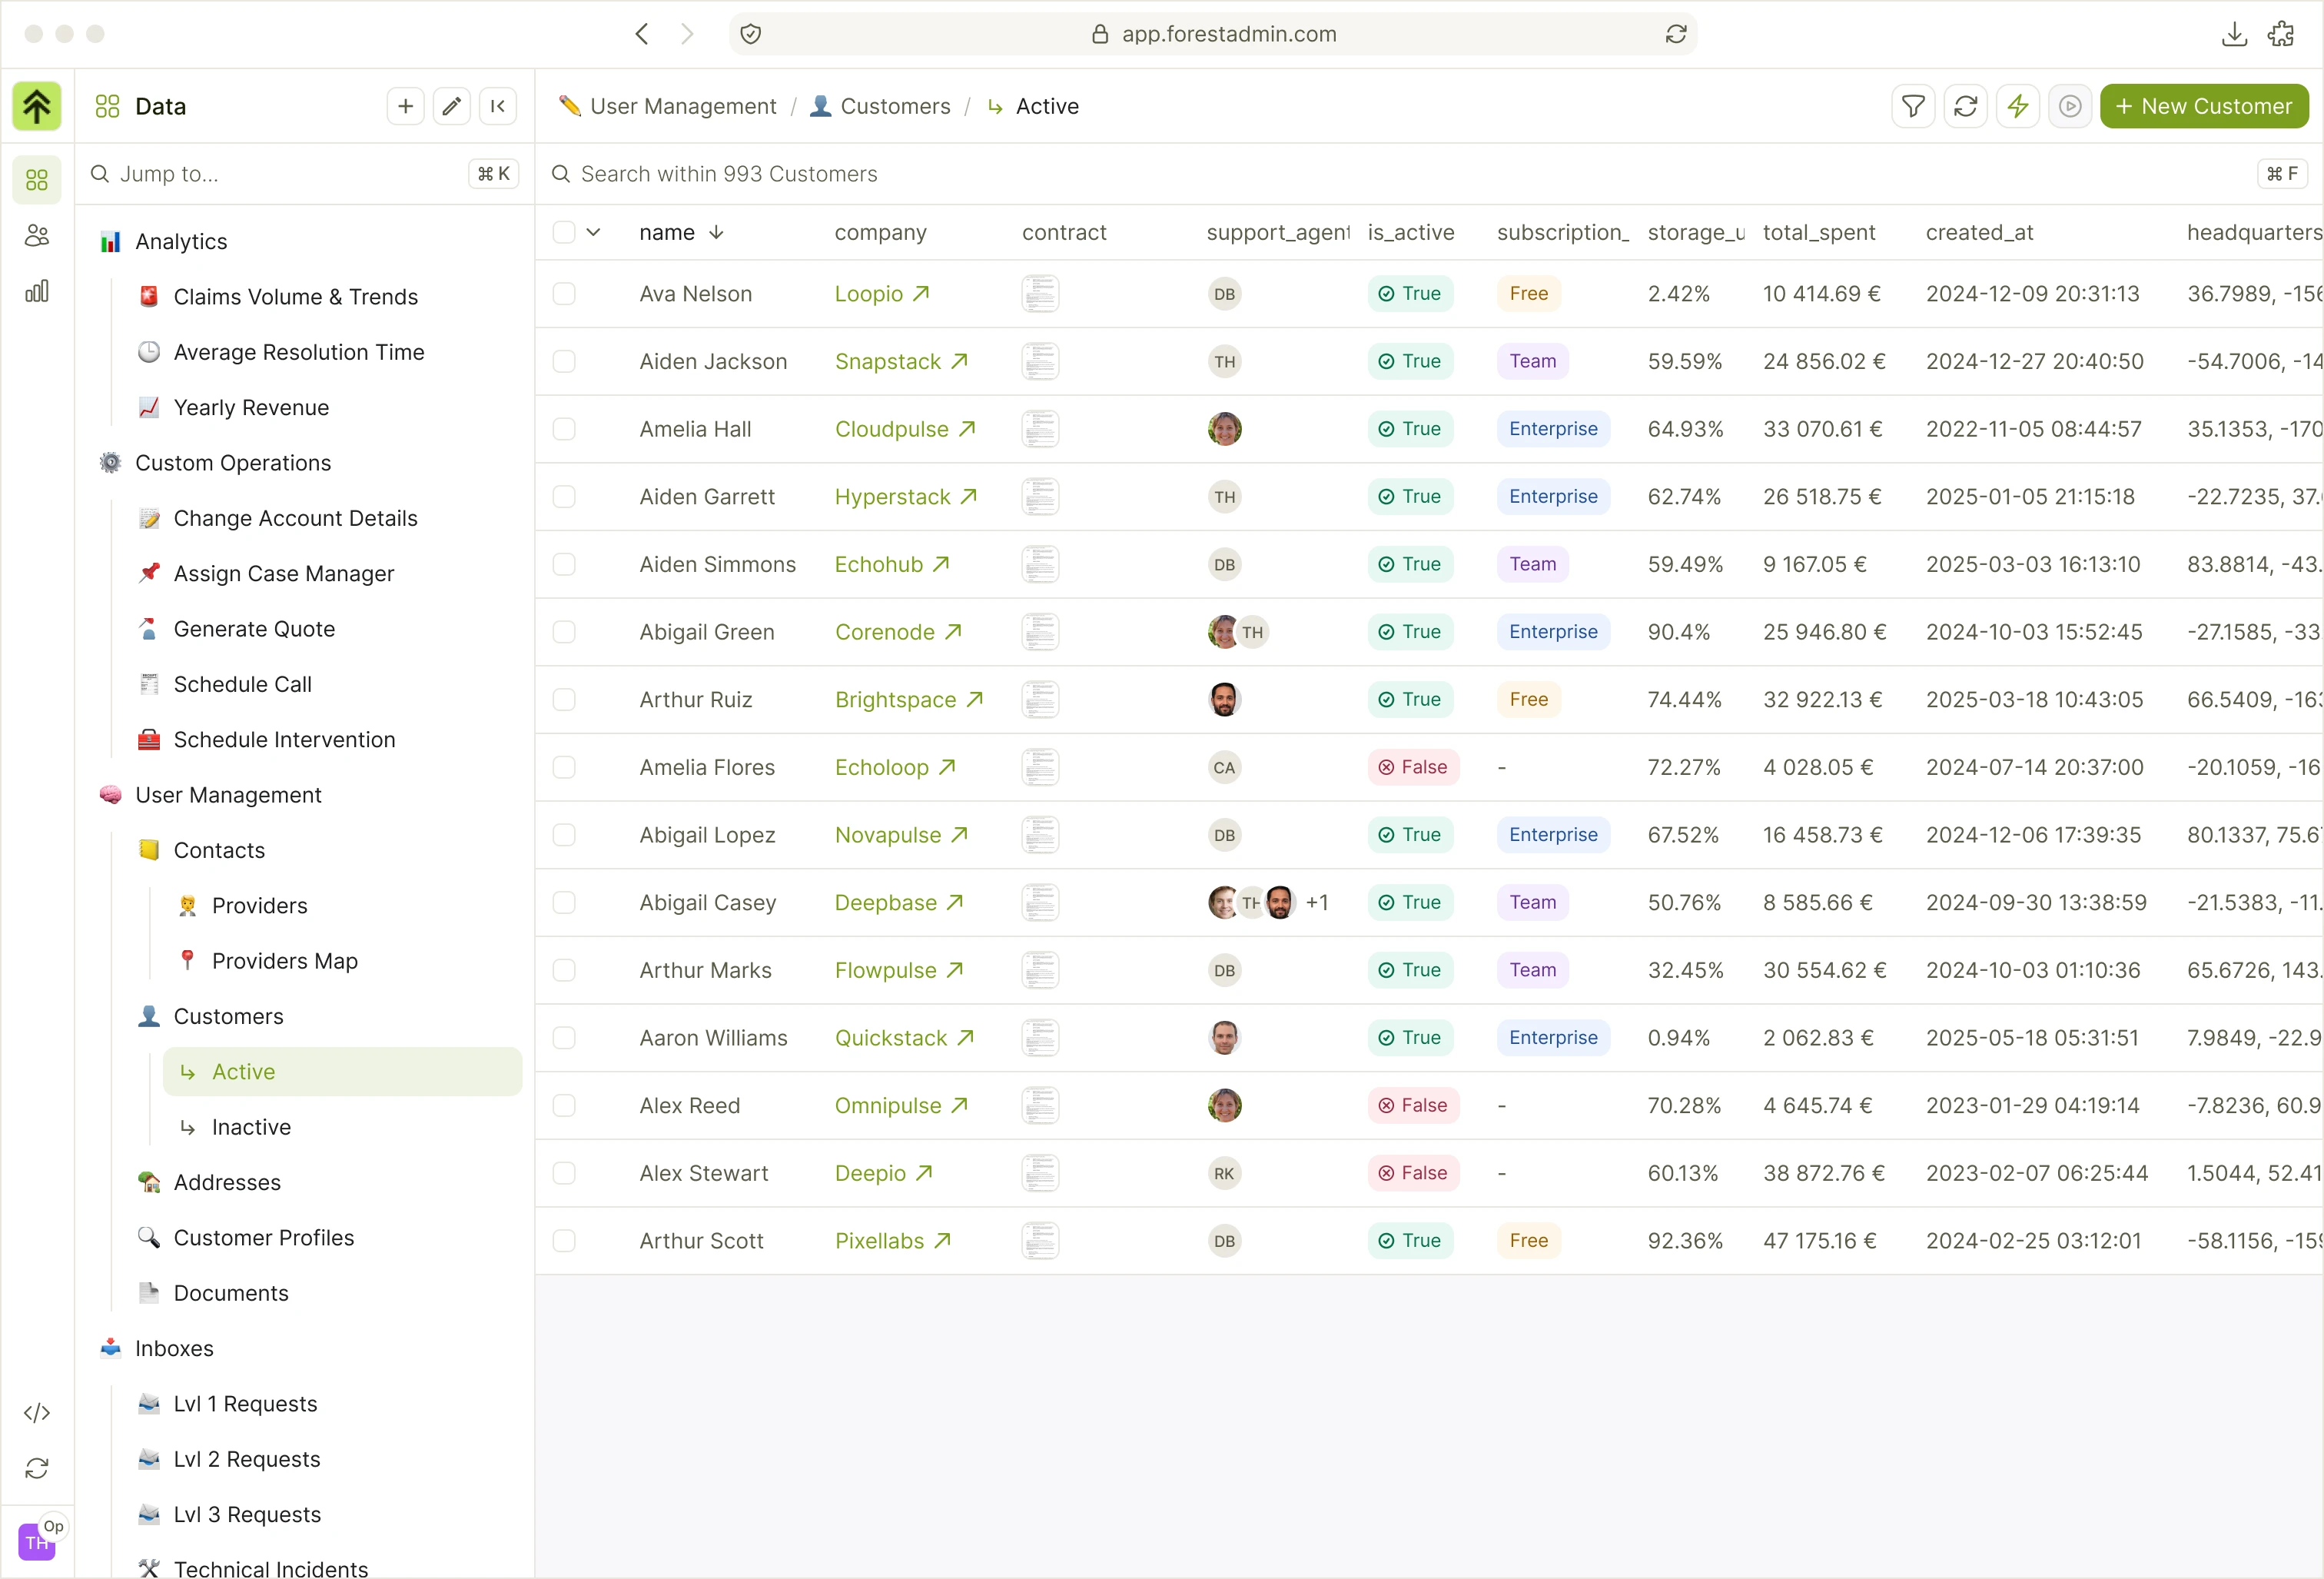This screenshot has height=1579, width=2324.
Task: Expand the Inboxes section in sidebar
Action: coord(175,1348)
